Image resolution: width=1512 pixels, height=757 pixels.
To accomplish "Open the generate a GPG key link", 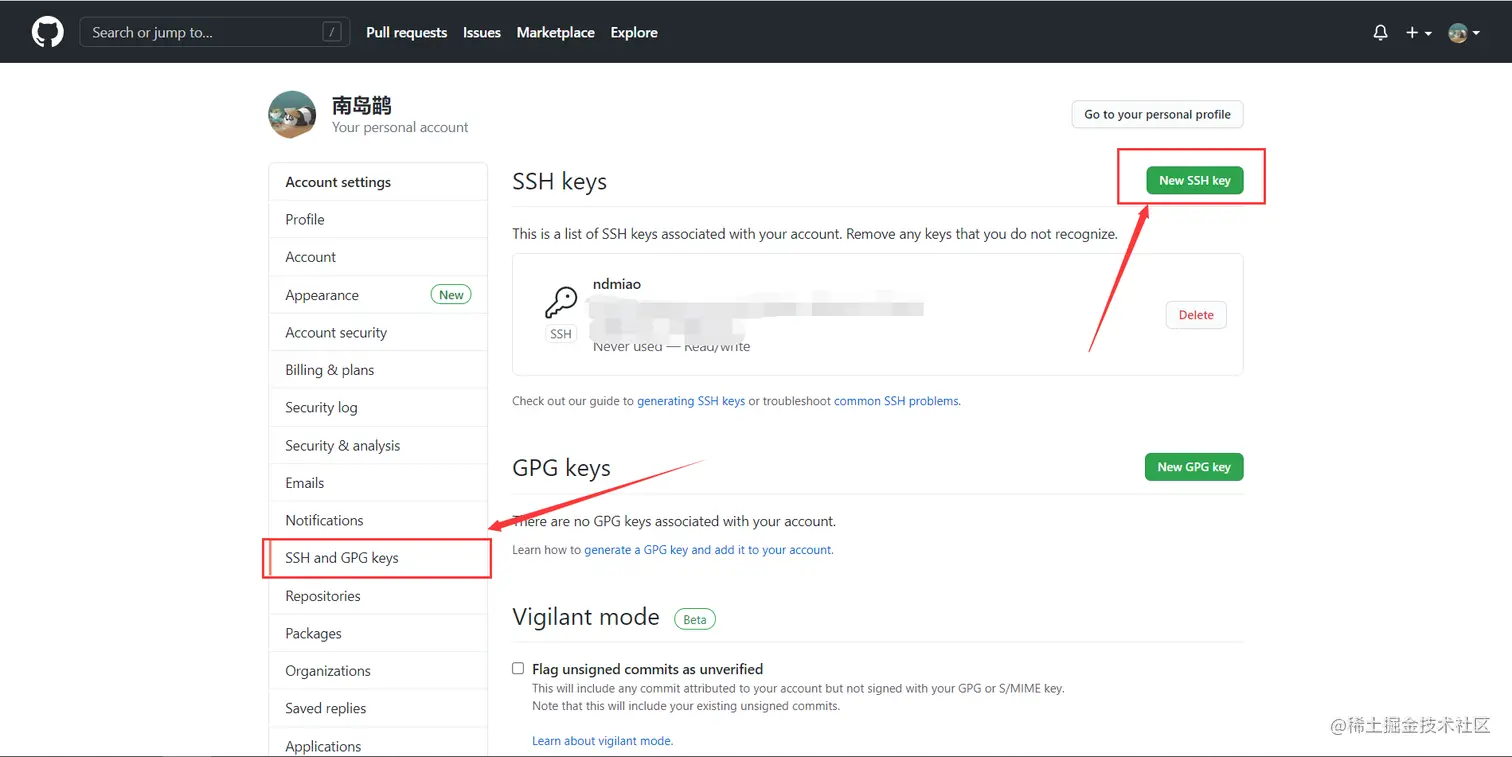I will pos(708,550).
